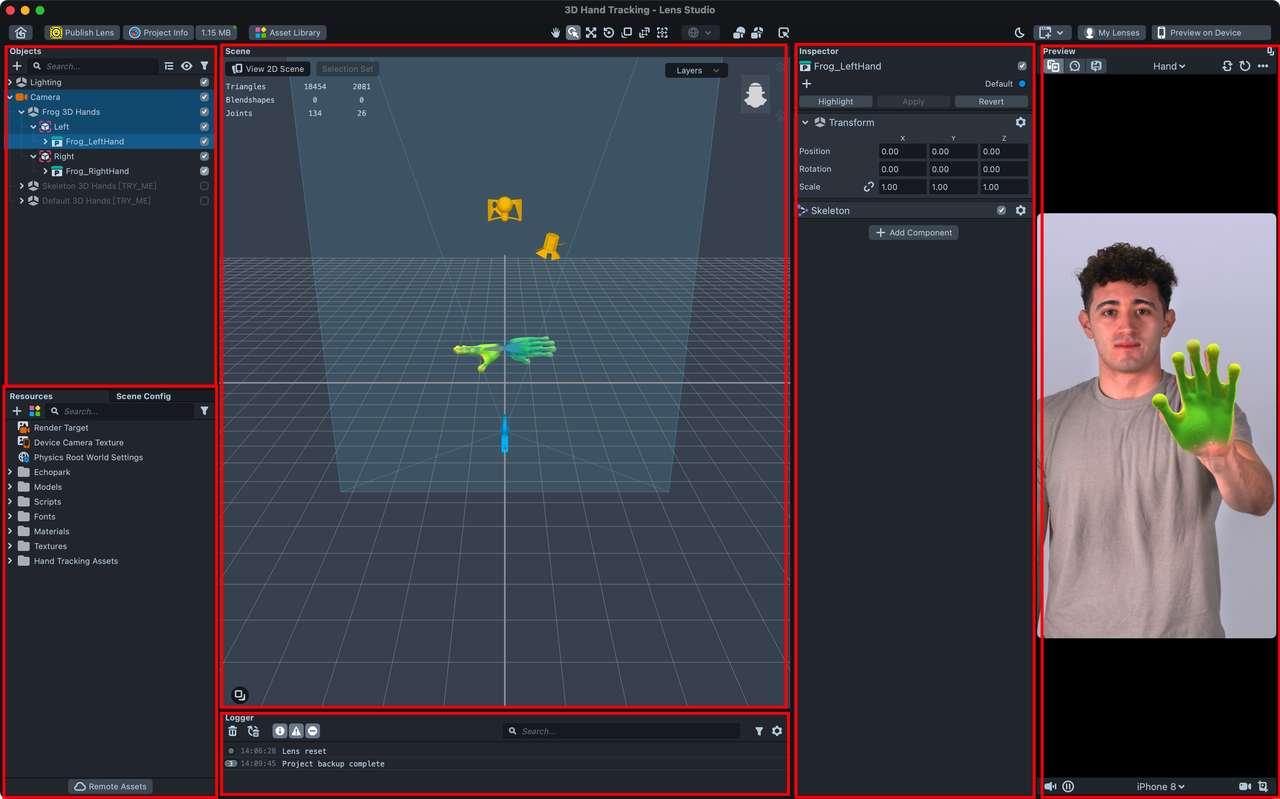This screenshot has height=799, width=1280.
Task: Open Resources filter icon
Action: click(204, 411)
